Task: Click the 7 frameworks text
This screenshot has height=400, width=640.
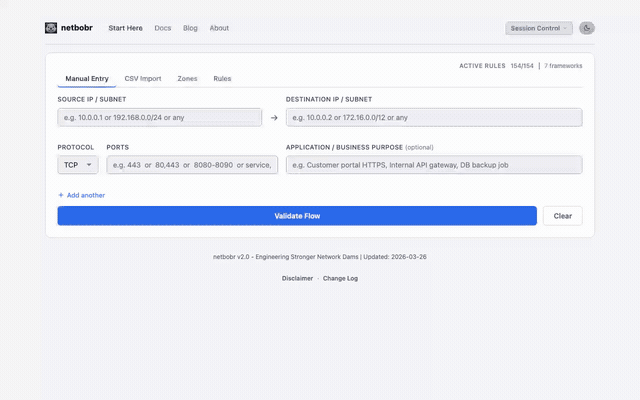Action: pos(563,66)
